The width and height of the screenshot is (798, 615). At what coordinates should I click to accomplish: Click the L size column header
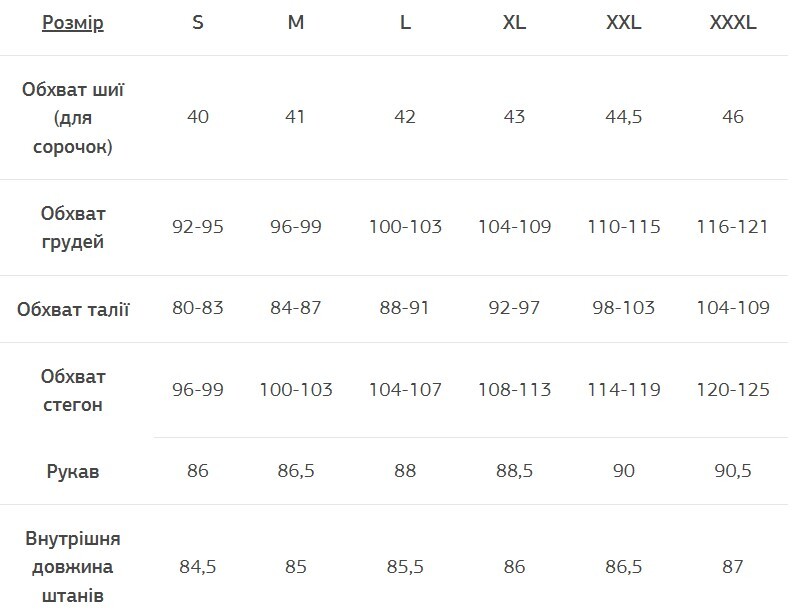coord(405,23)
